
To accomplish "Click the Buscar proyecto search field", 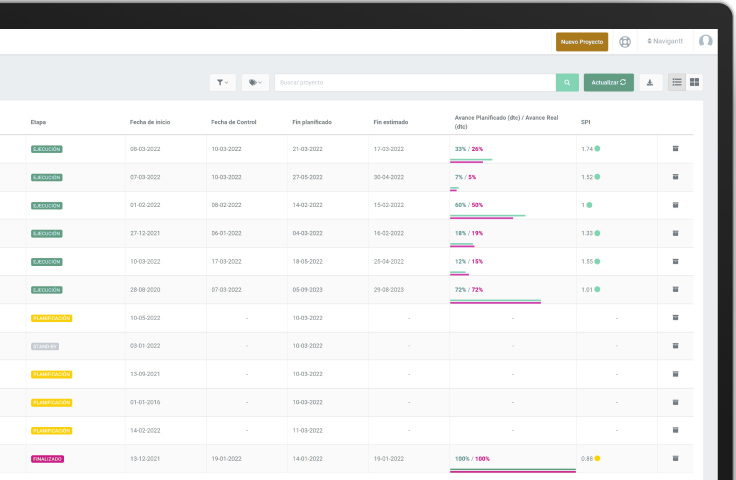I will pos(415,83).
